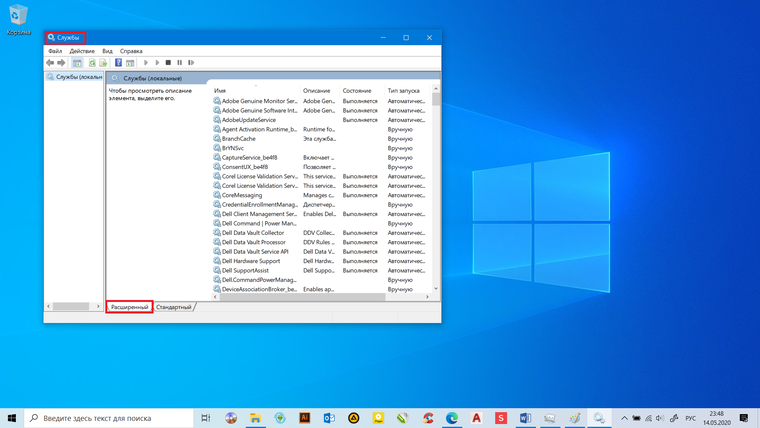Select Dell SupportAssist service

coord(321,270)
